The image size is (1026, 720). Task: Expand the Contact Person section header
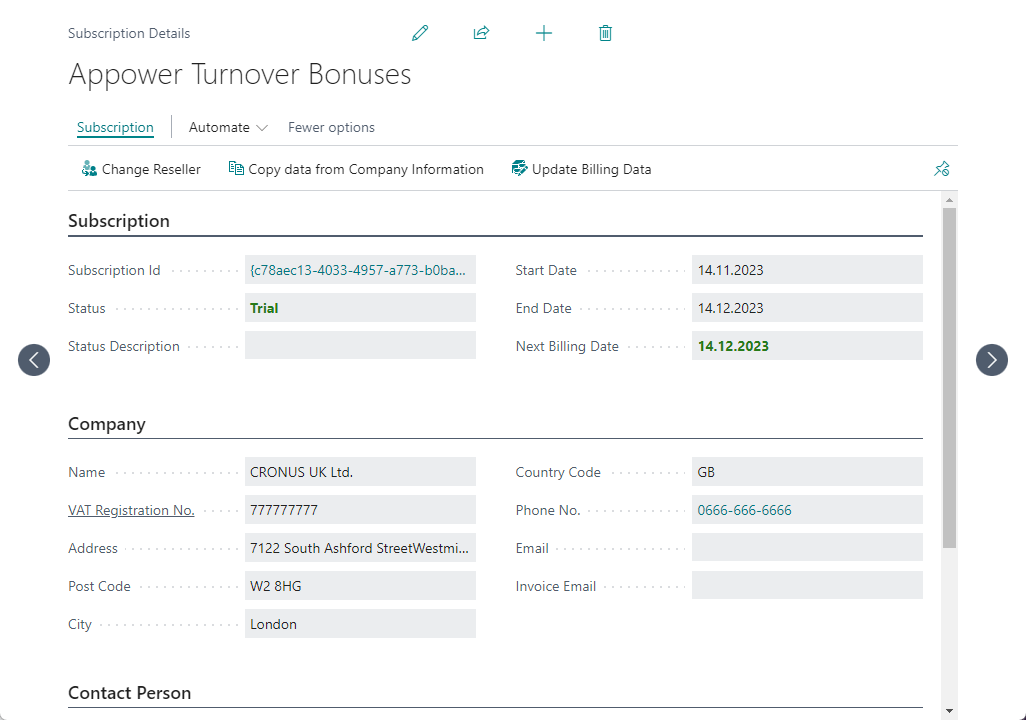click(129, 693)
